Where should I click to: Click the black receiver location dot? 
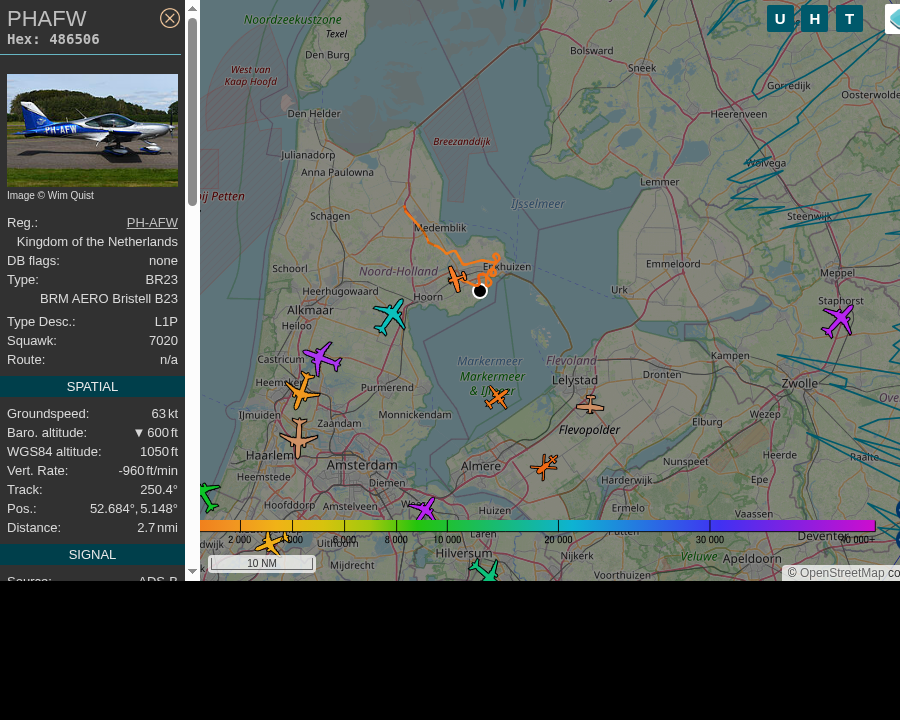pos(480,291)
